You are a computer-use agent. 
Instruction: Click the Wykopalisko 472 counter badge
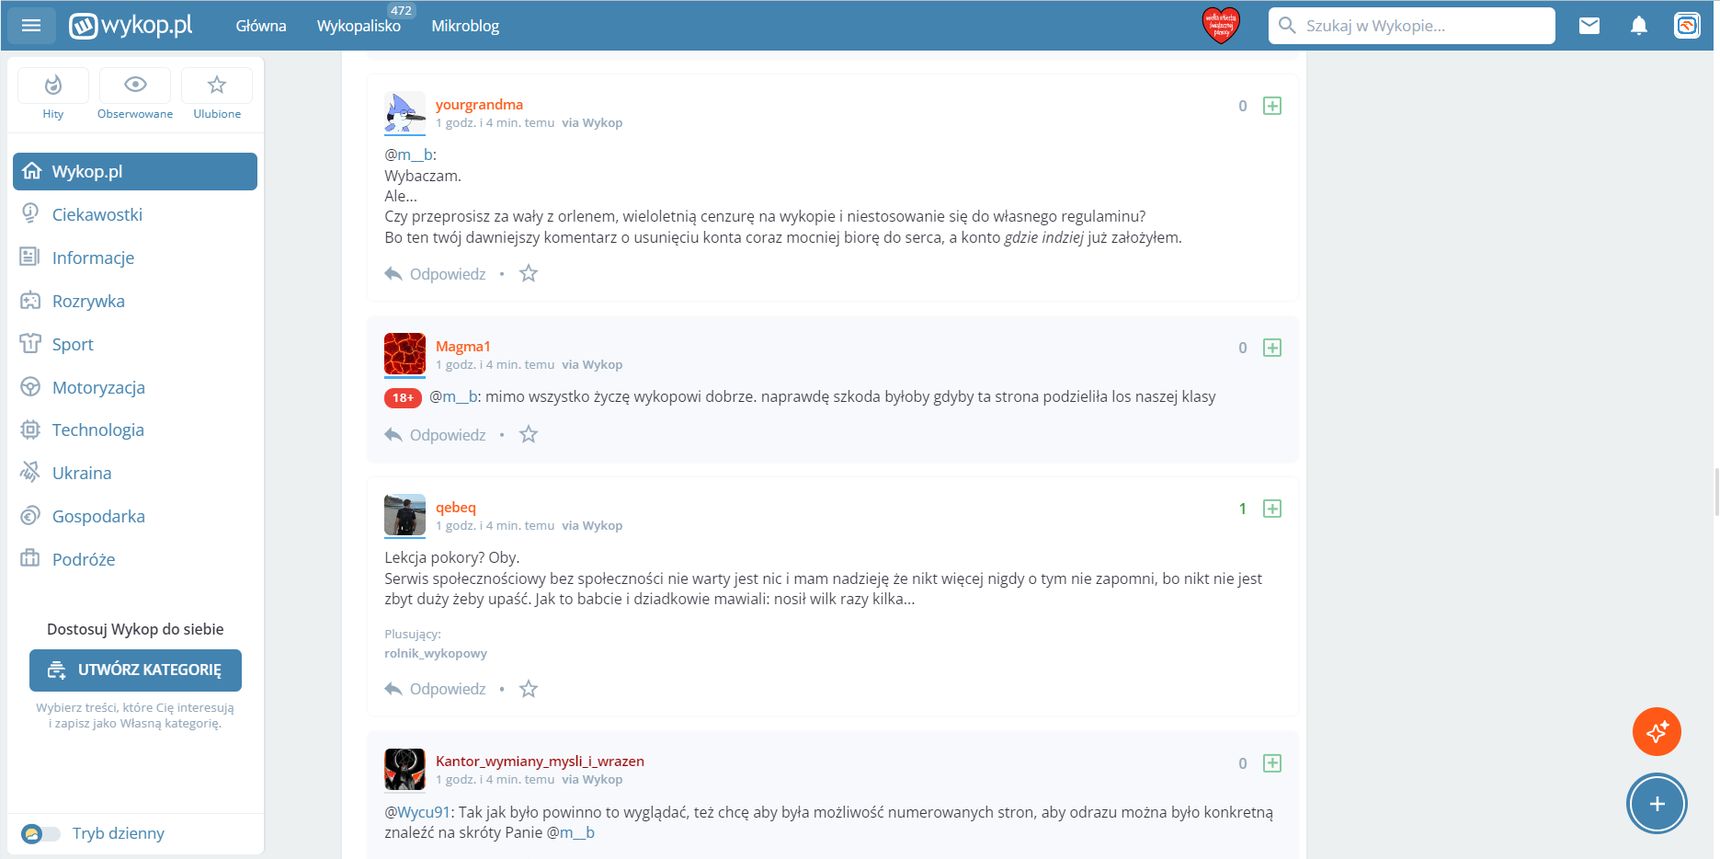click(x=401, y=10)
